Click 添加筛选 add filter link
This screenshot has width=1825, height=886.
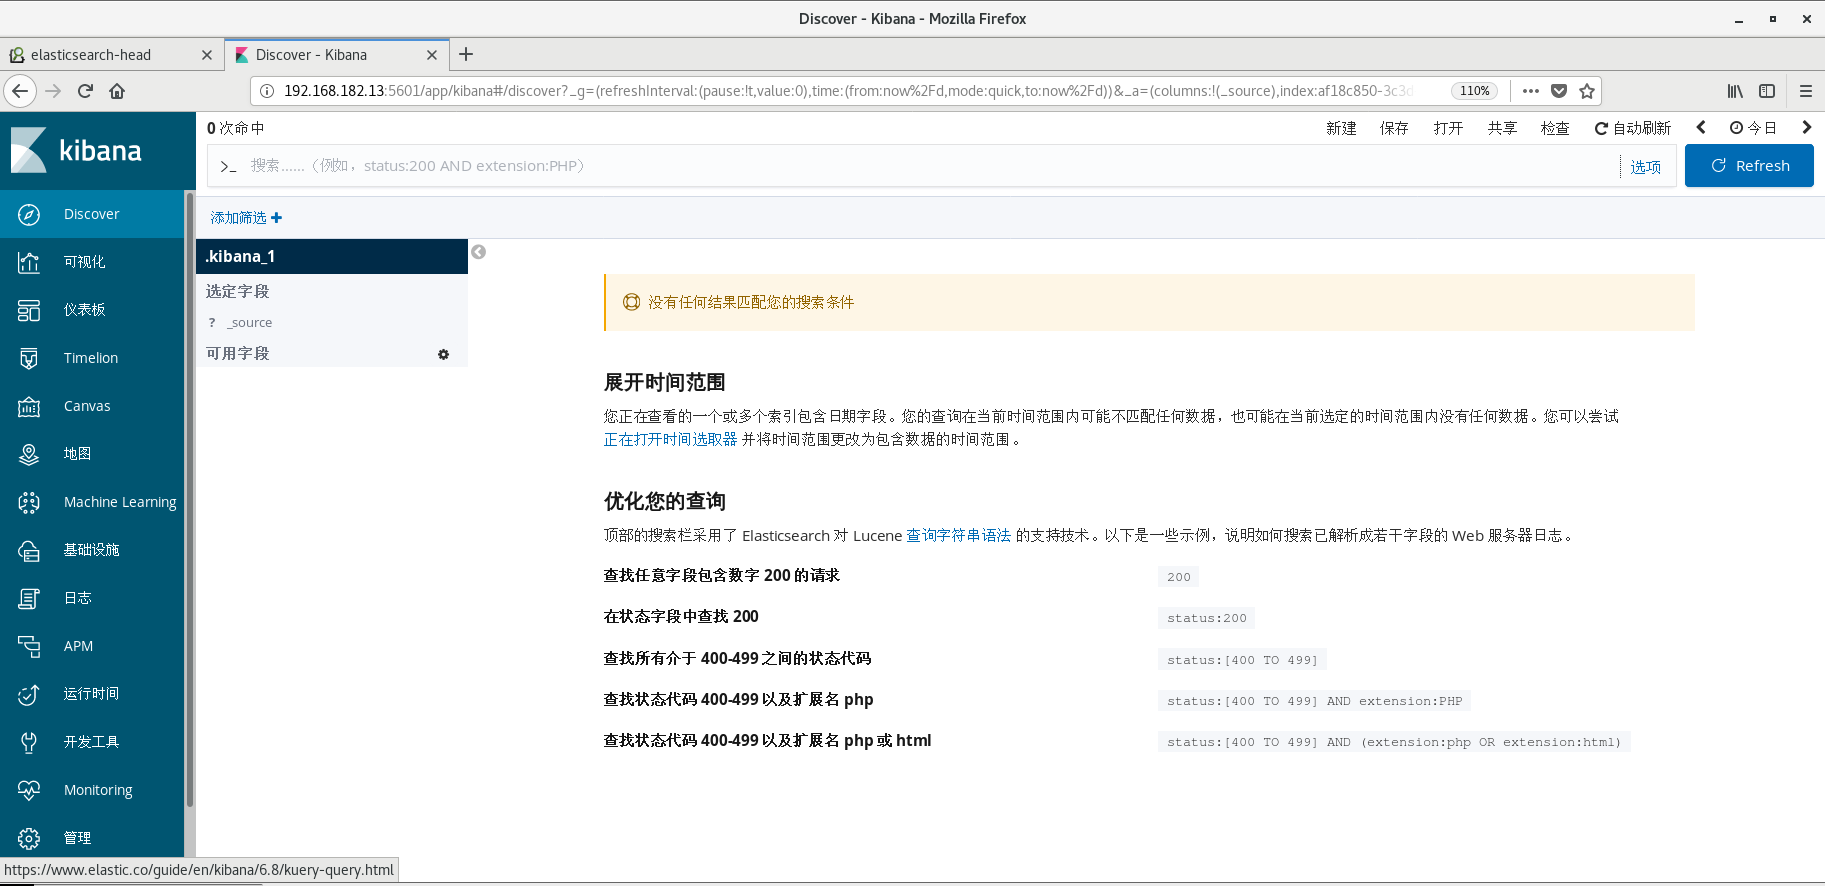[x=246, y=218]
